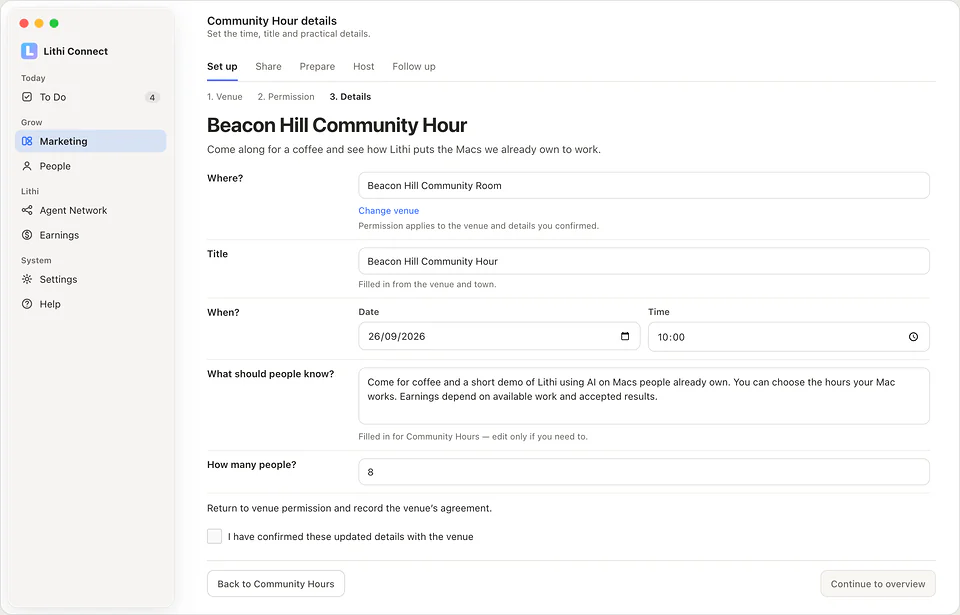Click the Date field showing 26/09/2026
This screenshot has height=615, width=960.
(x=499, y=336)
